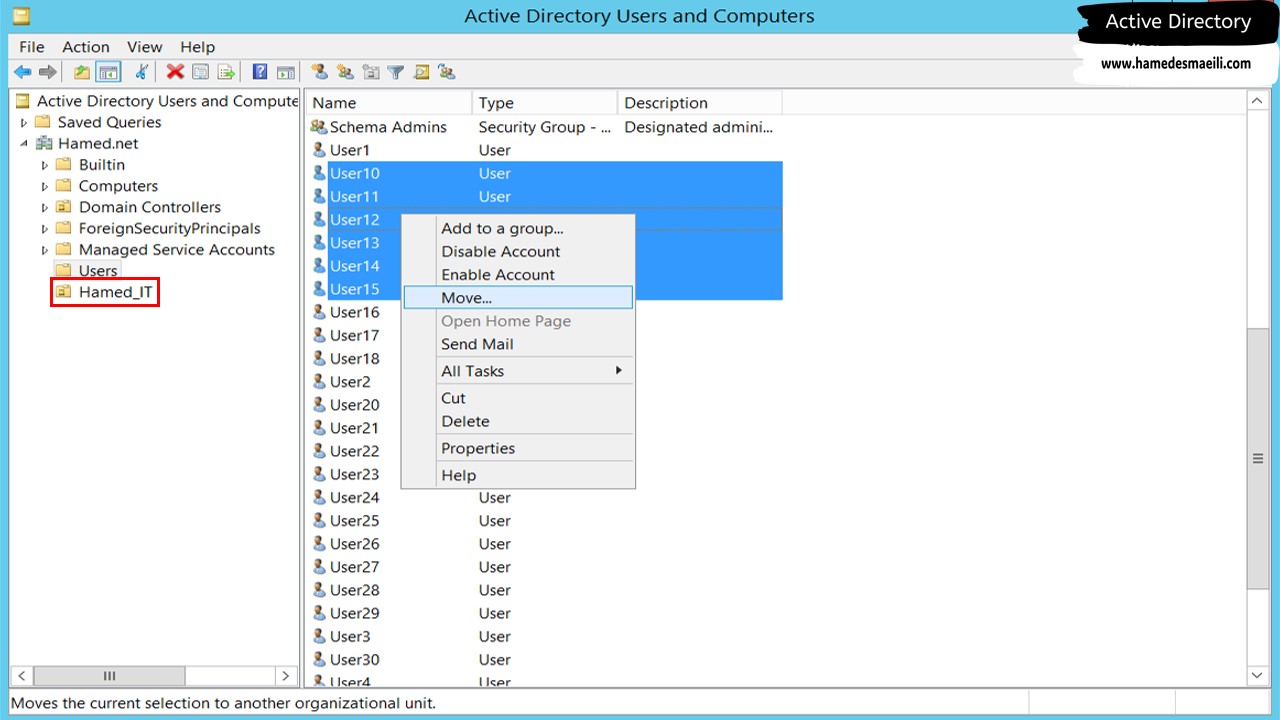The width and height of the screenshot is (1280, 720).
Task: Select Active Directory Users and Computers root
Action: click(x=166, y=101)
